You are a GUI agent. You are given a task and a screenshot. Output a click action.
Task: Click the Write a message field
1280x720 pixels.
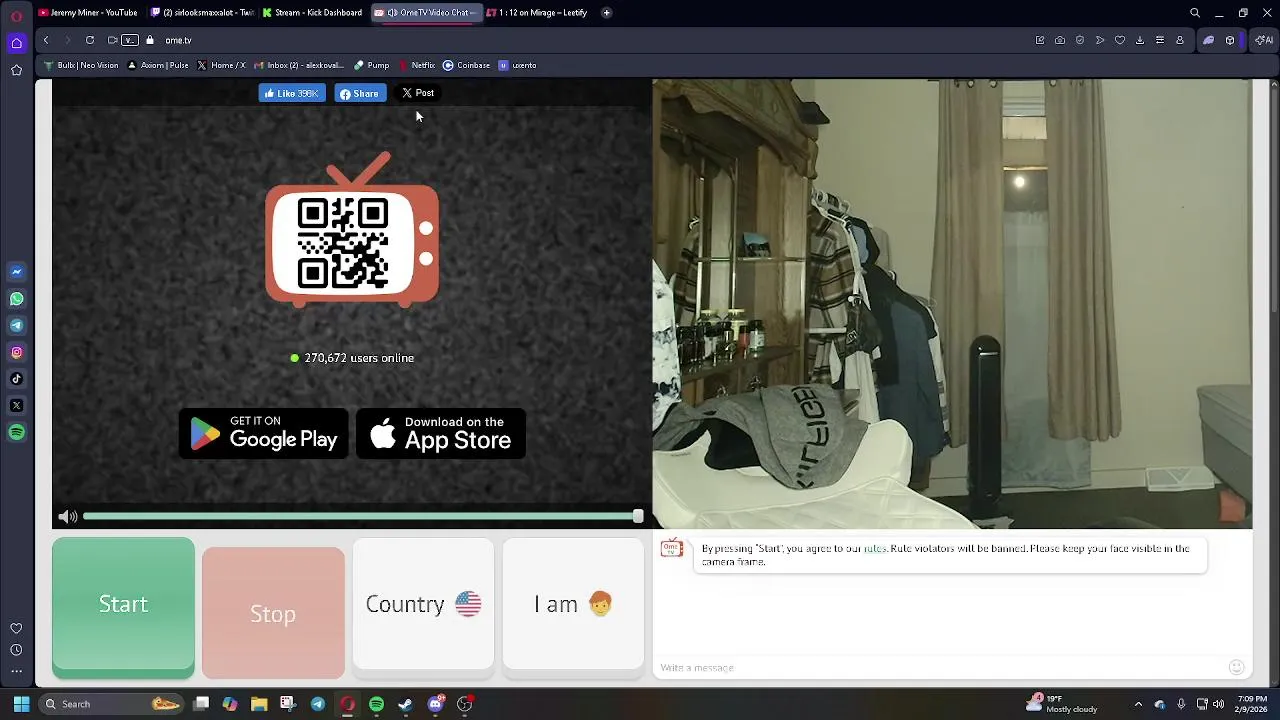click(940, 667)
